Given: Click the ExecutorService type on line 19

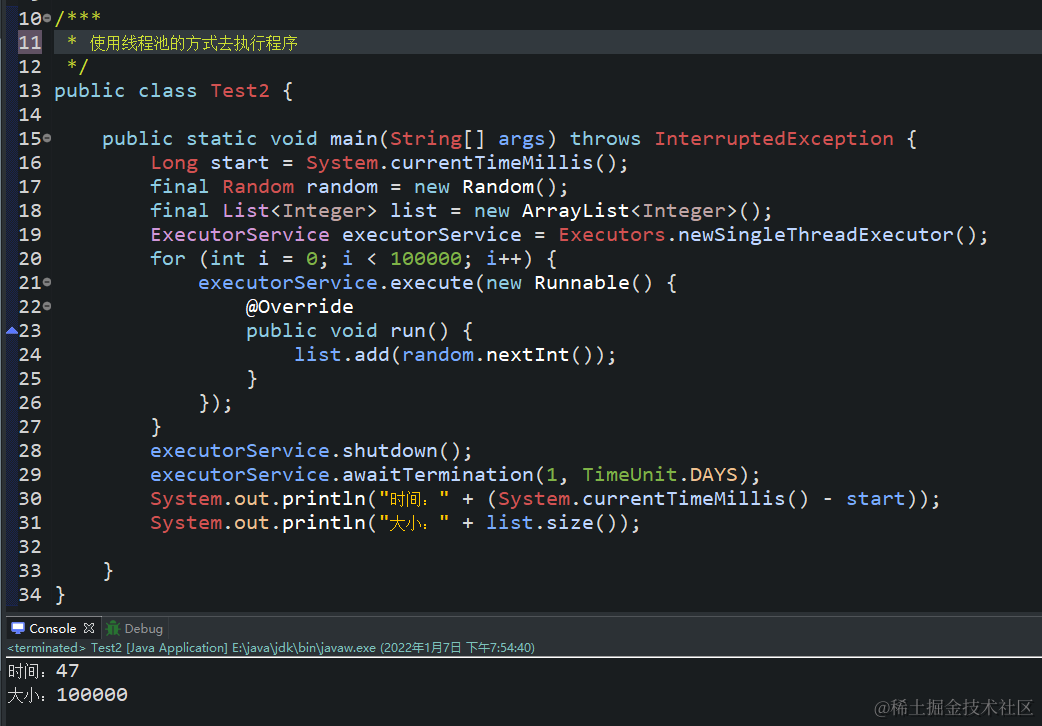Looking at the screenshot, I should click(240, 235).
